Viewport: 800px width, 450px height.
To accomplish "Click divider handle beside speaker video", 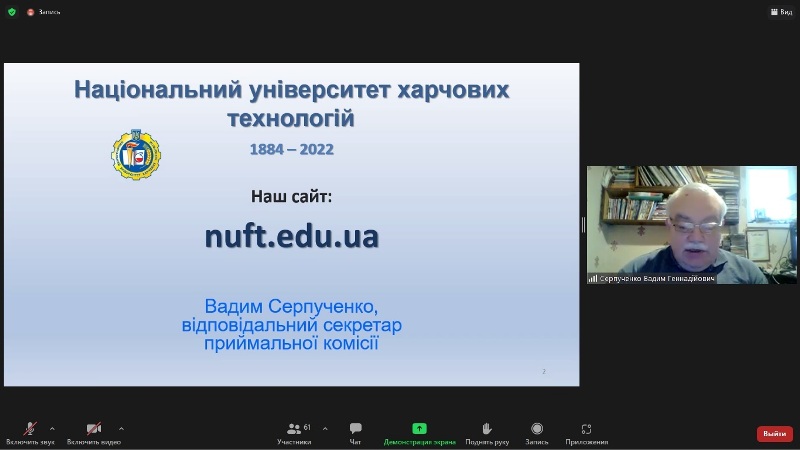I will coord(583,224).
